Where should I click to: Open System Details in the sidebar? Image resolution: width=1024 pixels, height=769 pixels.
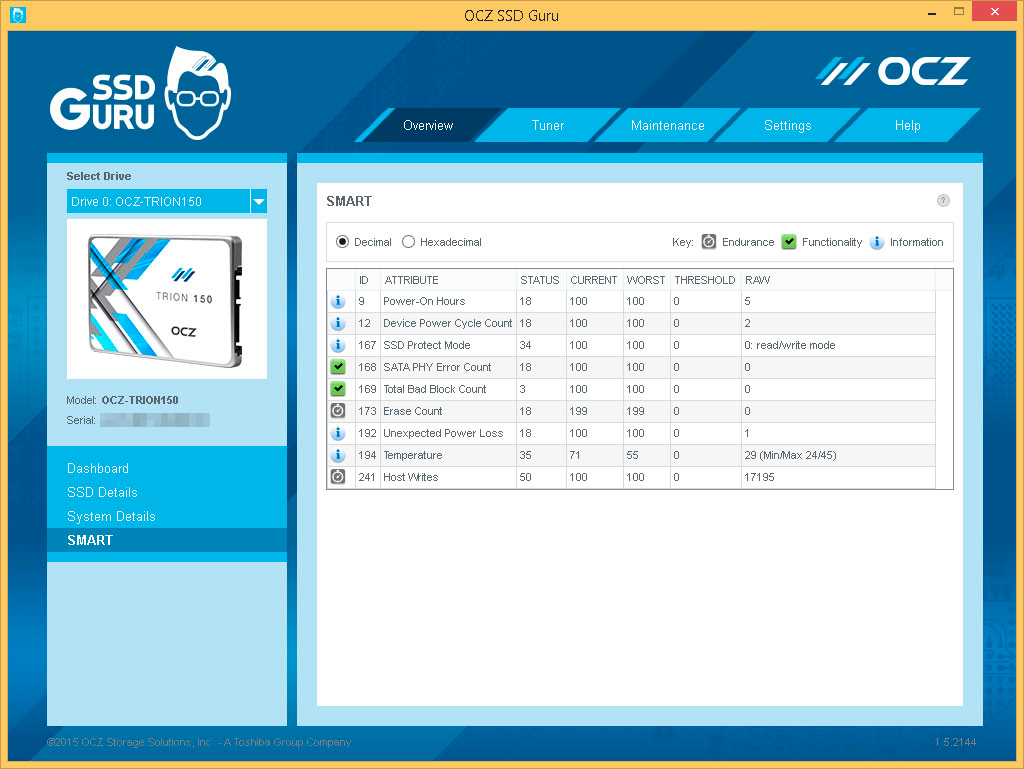[111, 516]
